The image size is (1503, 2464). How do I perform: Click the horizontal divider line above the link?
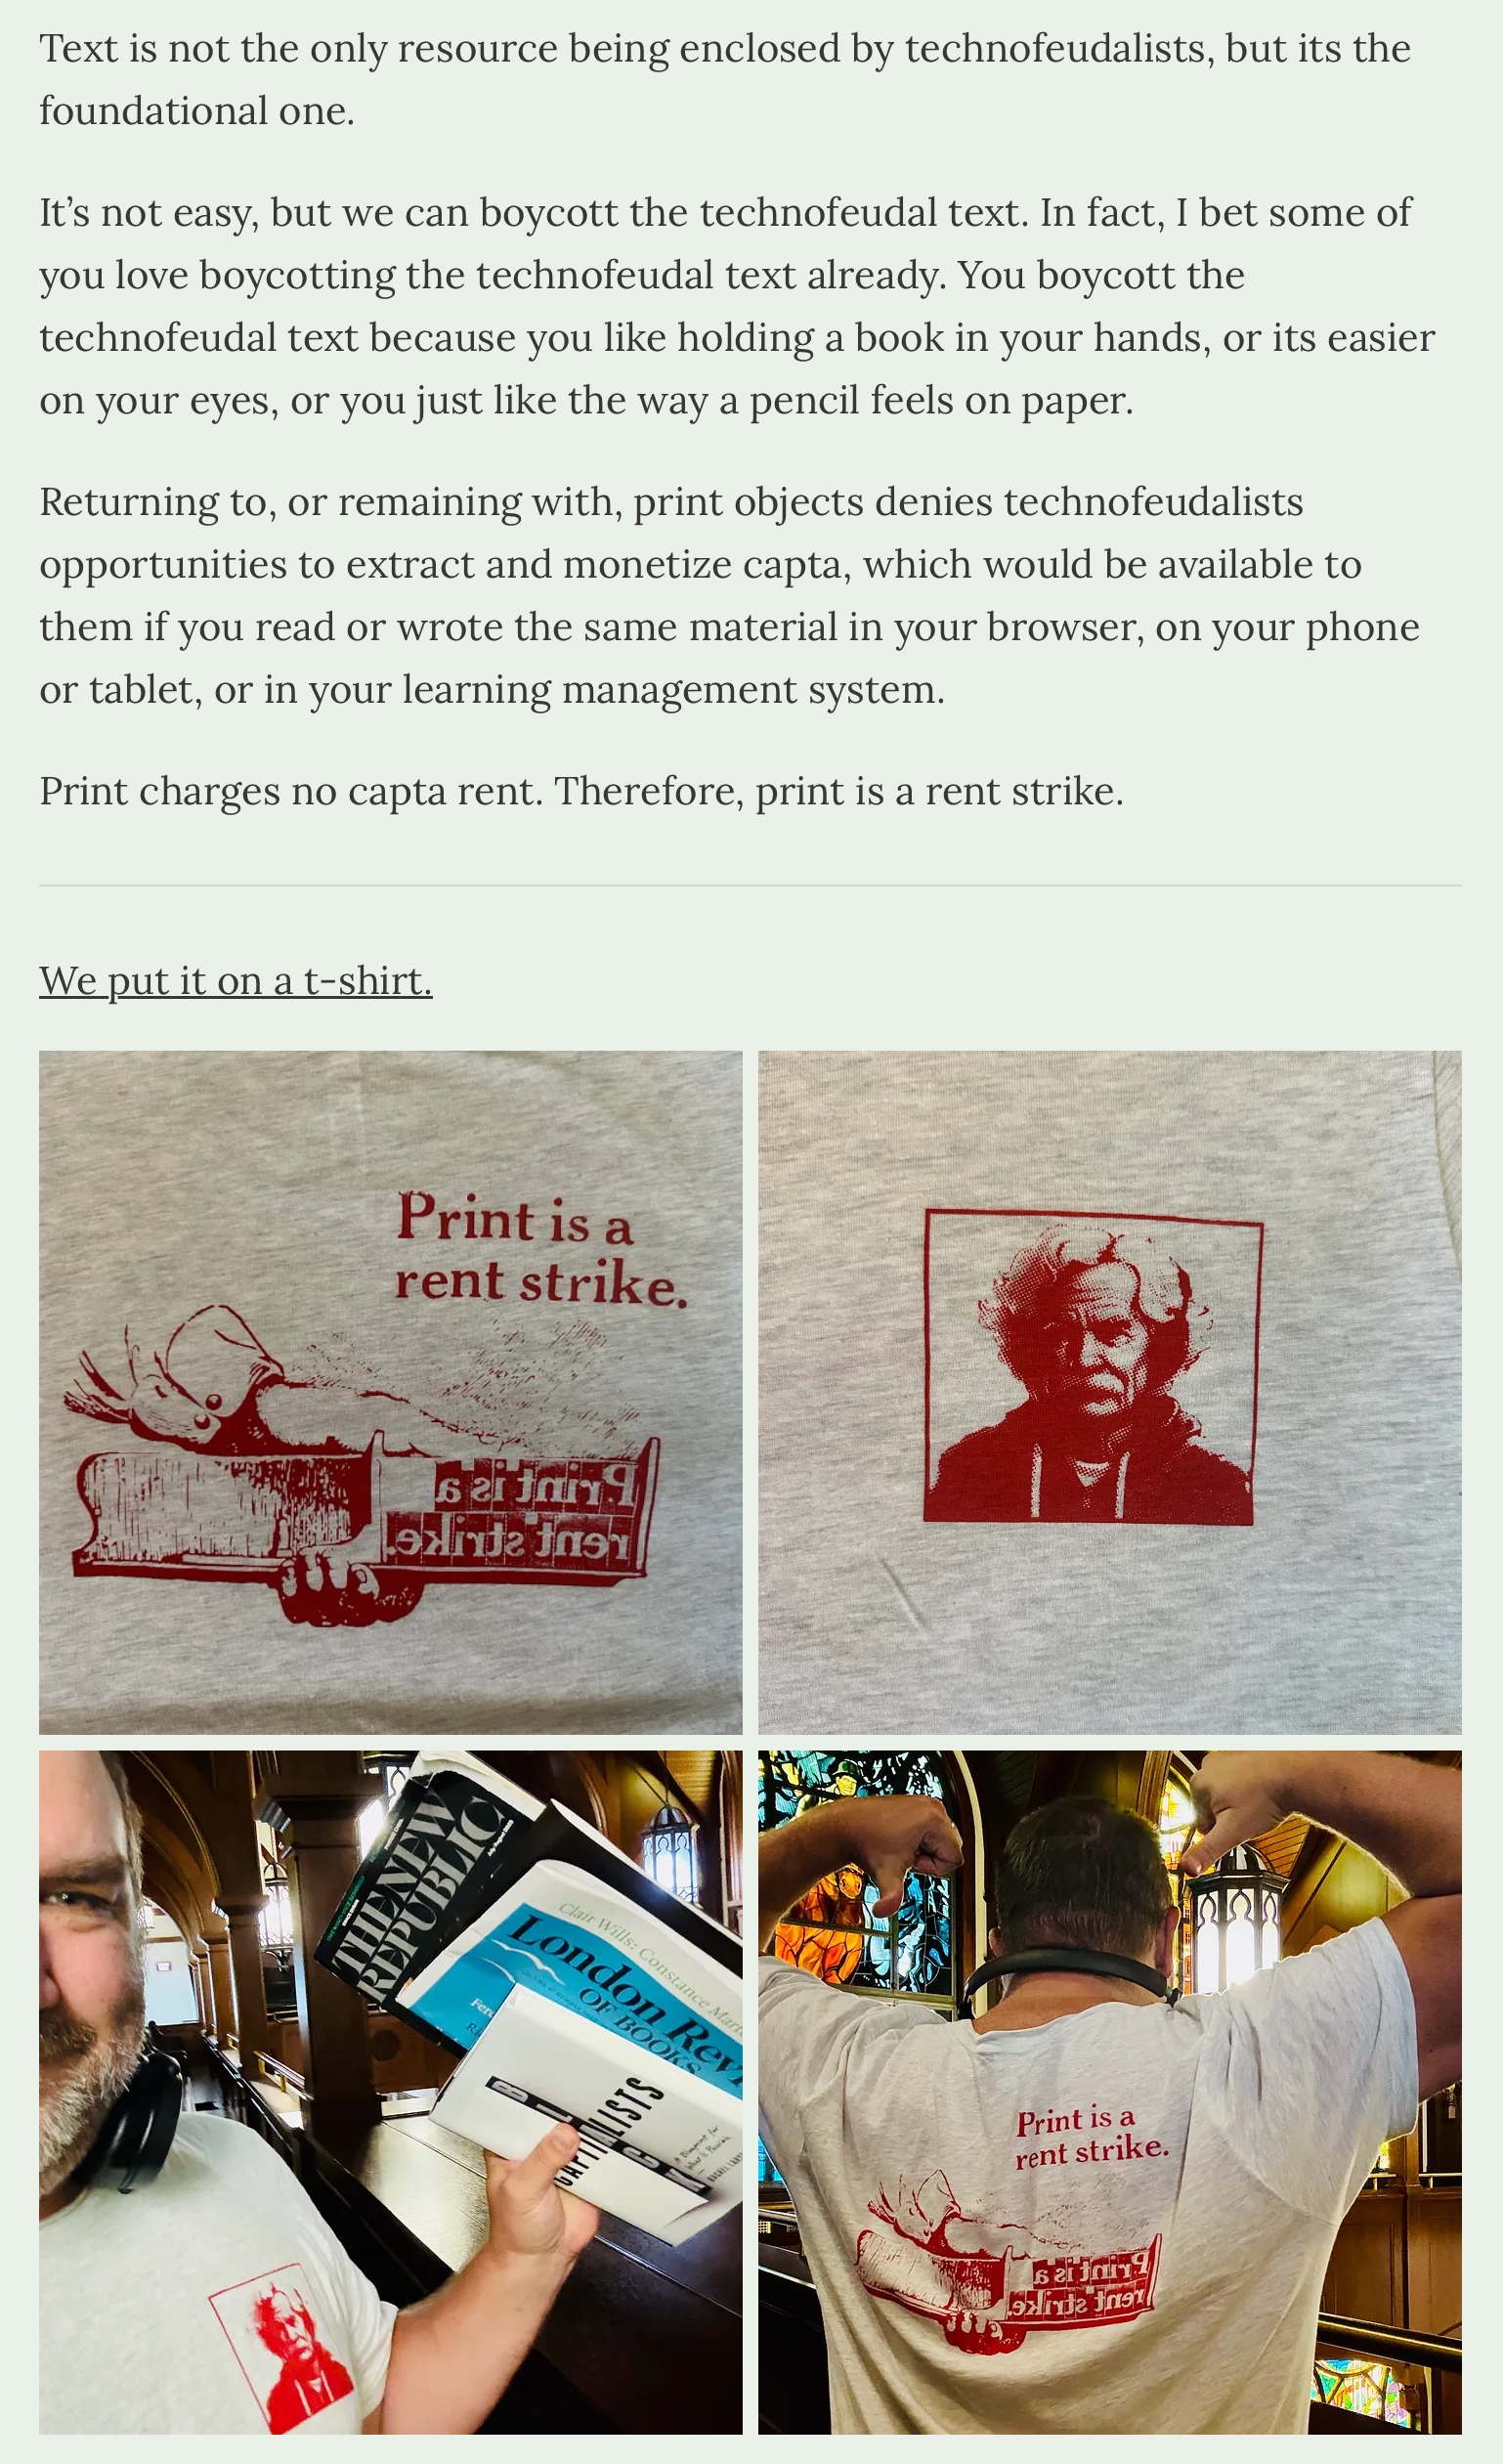coord(750,885)
